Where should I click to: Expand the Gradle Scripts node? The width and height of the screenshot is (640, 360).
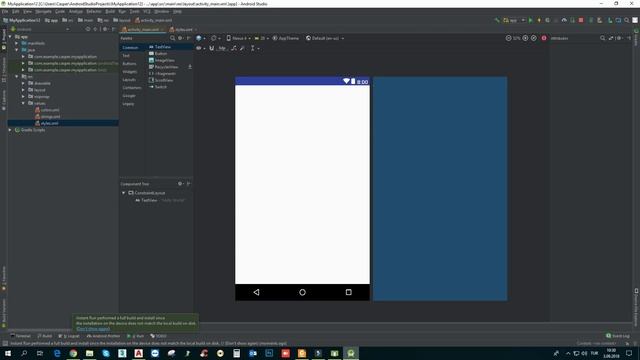pyautogui.click(x=10, y=130)
